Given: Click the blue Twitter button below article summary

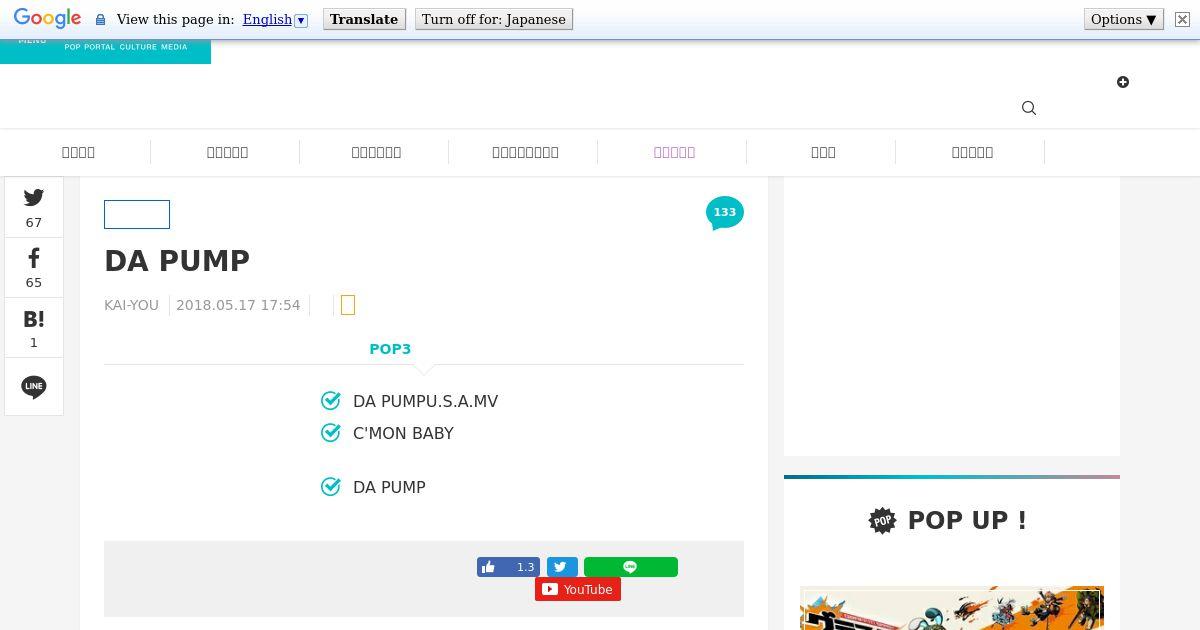Looking at the screenshot, I should pos(562,567).
